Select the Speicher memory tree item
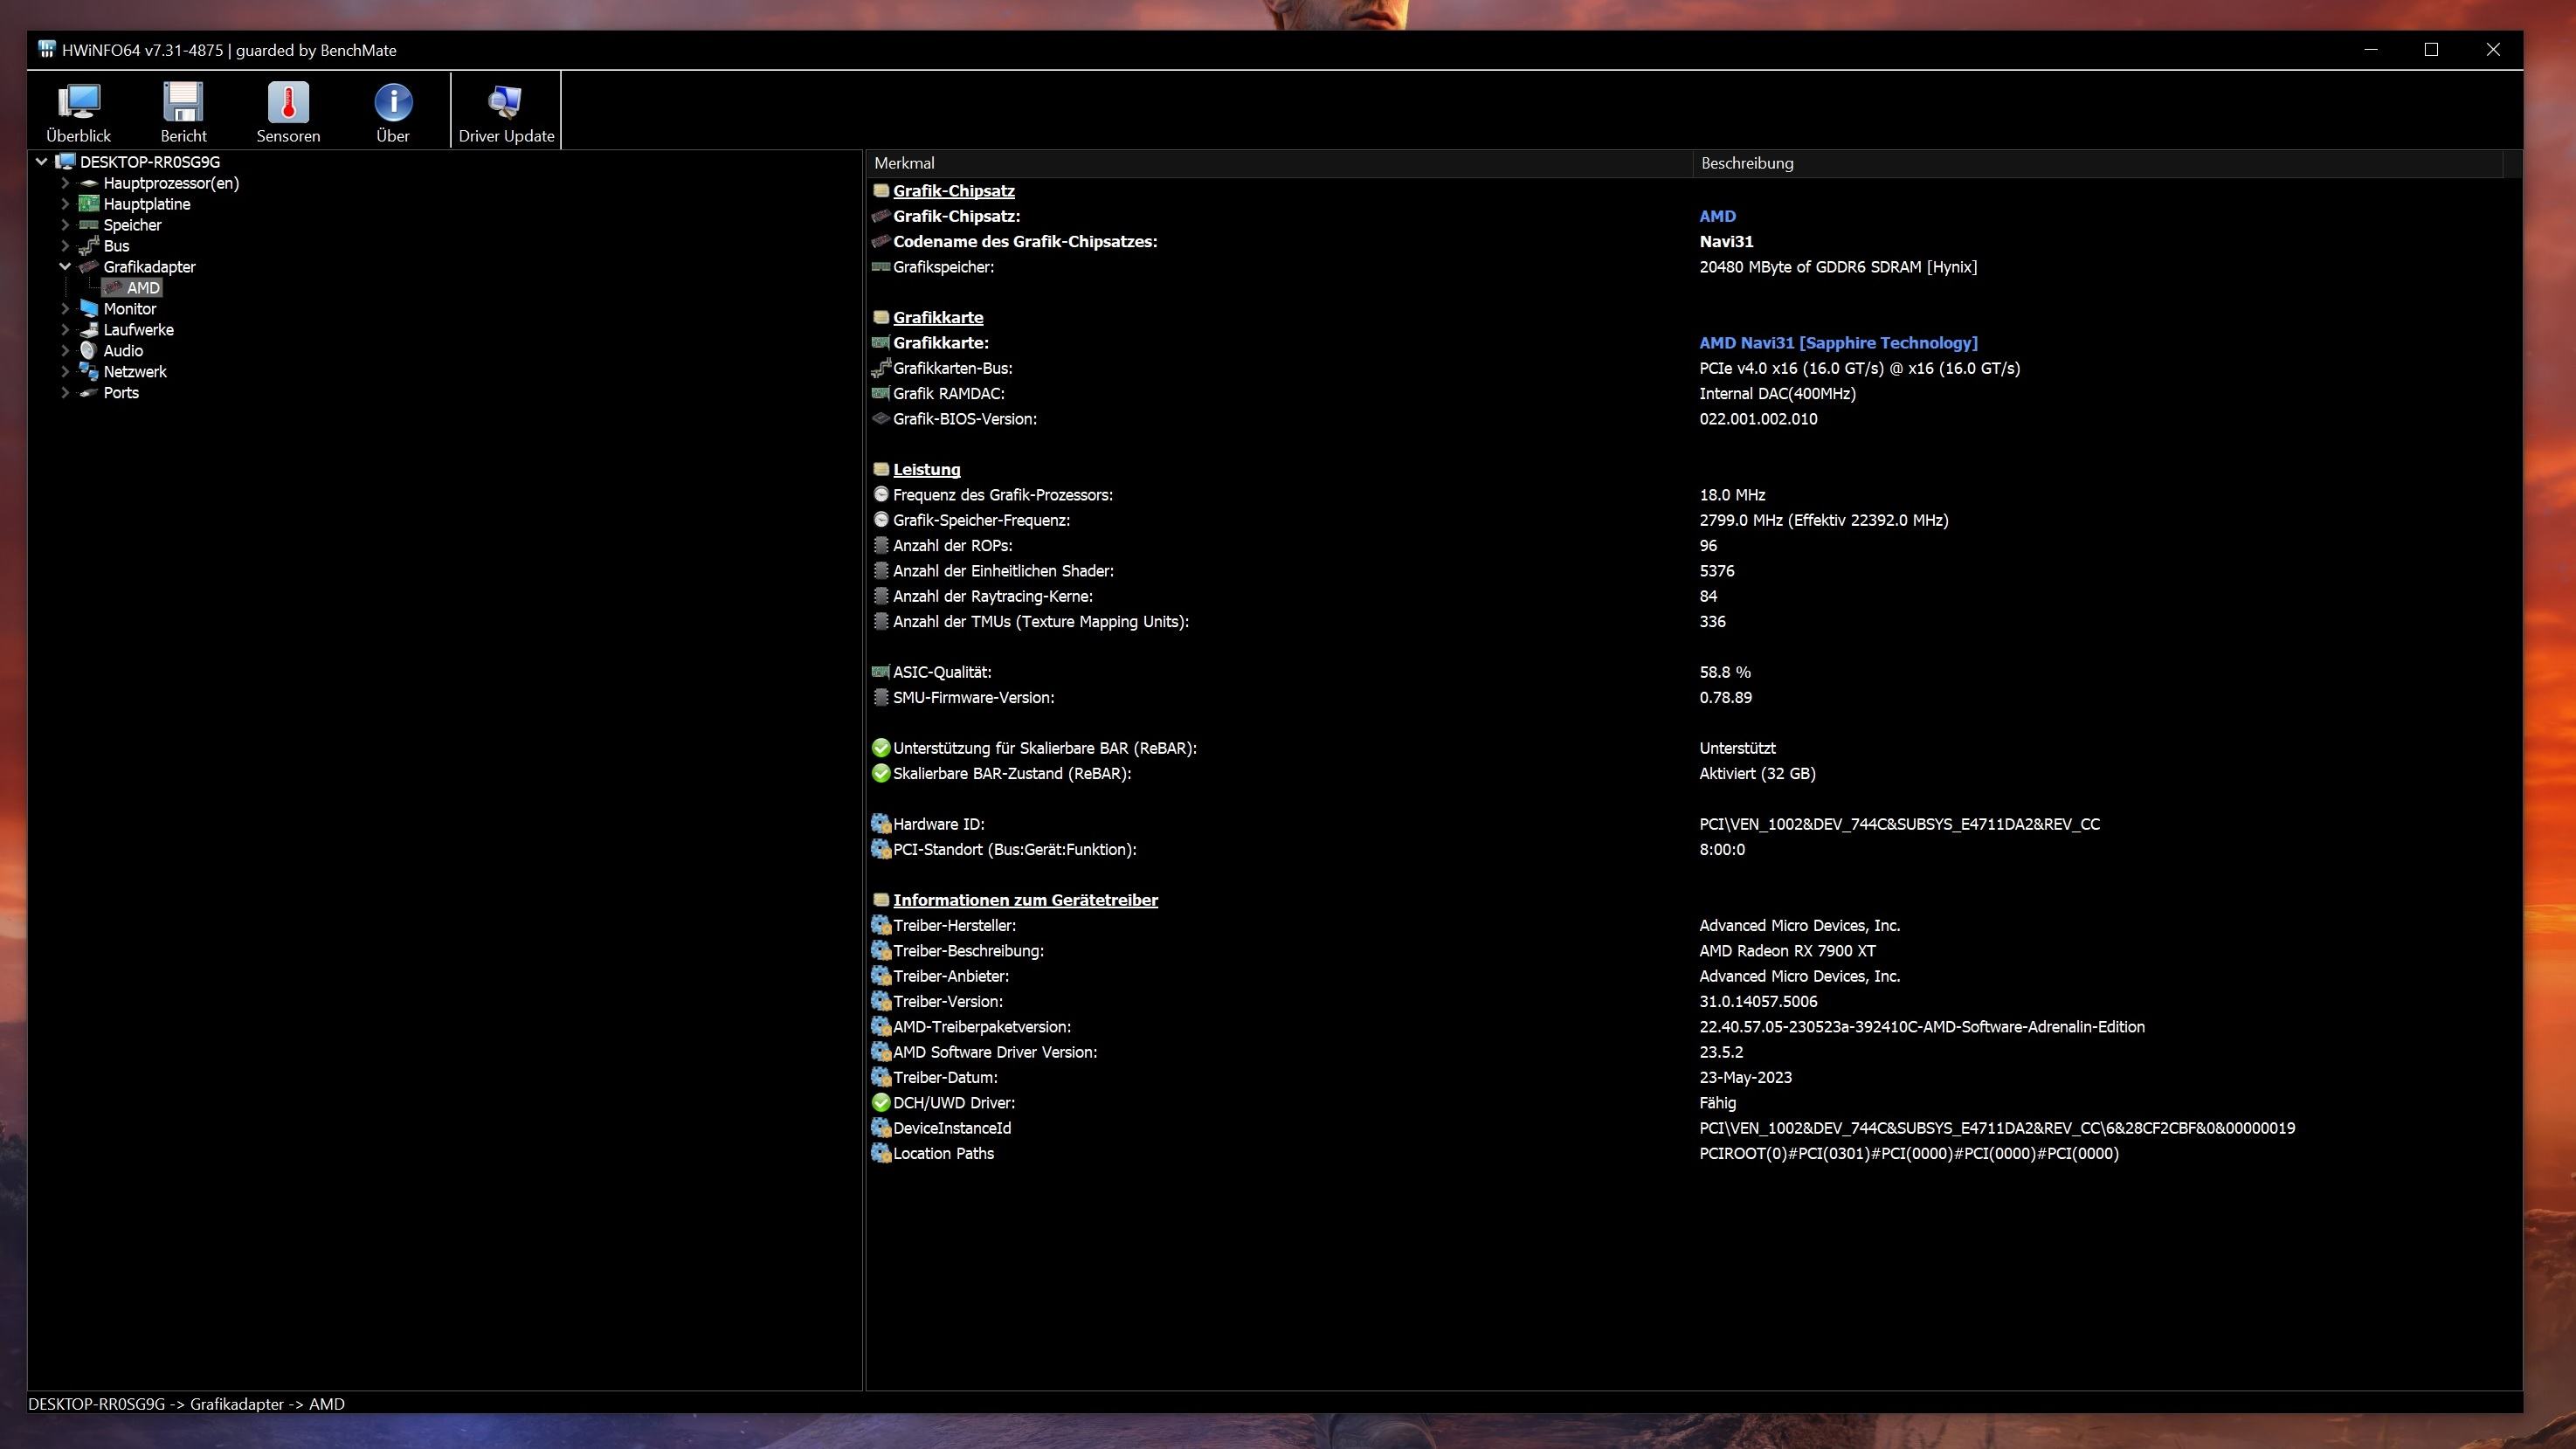The width and height of the screenshot is (2576, 1449). click(132, 225)
